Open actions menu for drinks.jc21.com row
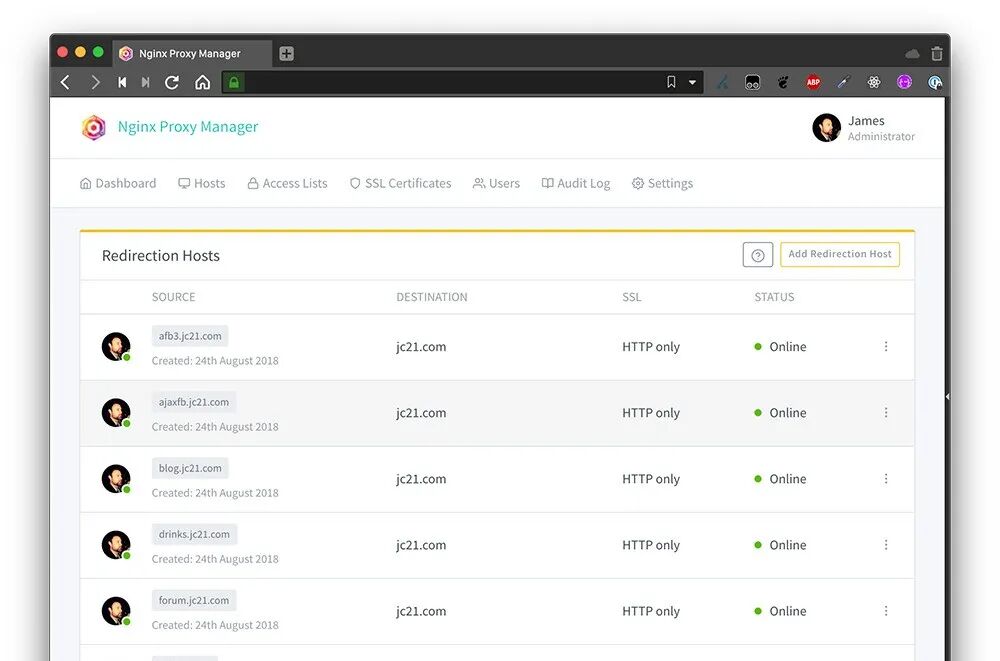Viewport: 1000px width, 661px height. click(886, 545)
